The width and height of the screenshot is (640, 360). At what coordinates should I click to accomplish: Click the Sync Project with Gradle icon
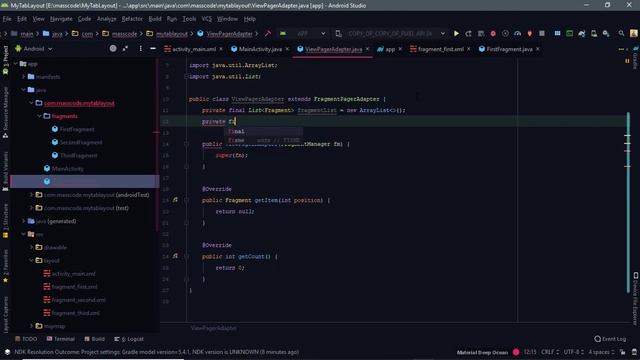pos(582,33)
